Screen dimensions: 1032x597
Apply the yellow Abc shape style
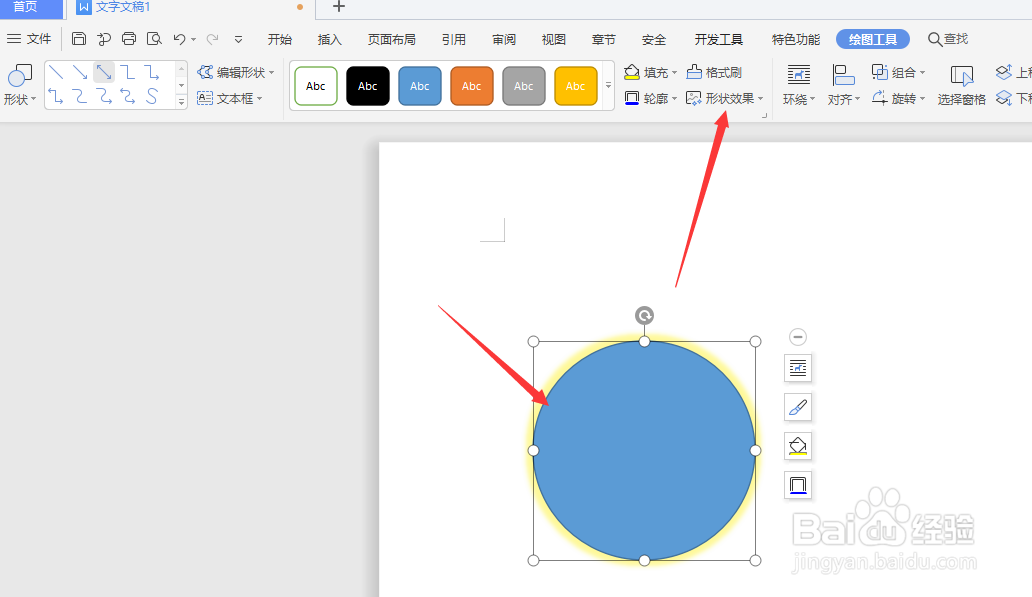[x=576, y=86]
